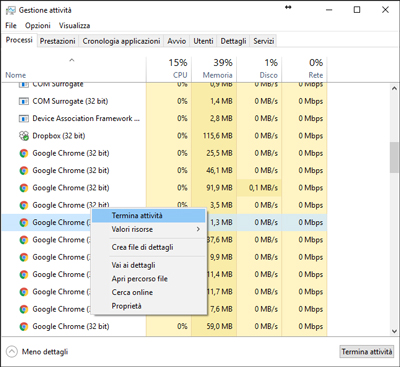This screenshot has height=367, width=400.
Task: Switch to the Utenti tab
Action: click(x=203, y=41)
